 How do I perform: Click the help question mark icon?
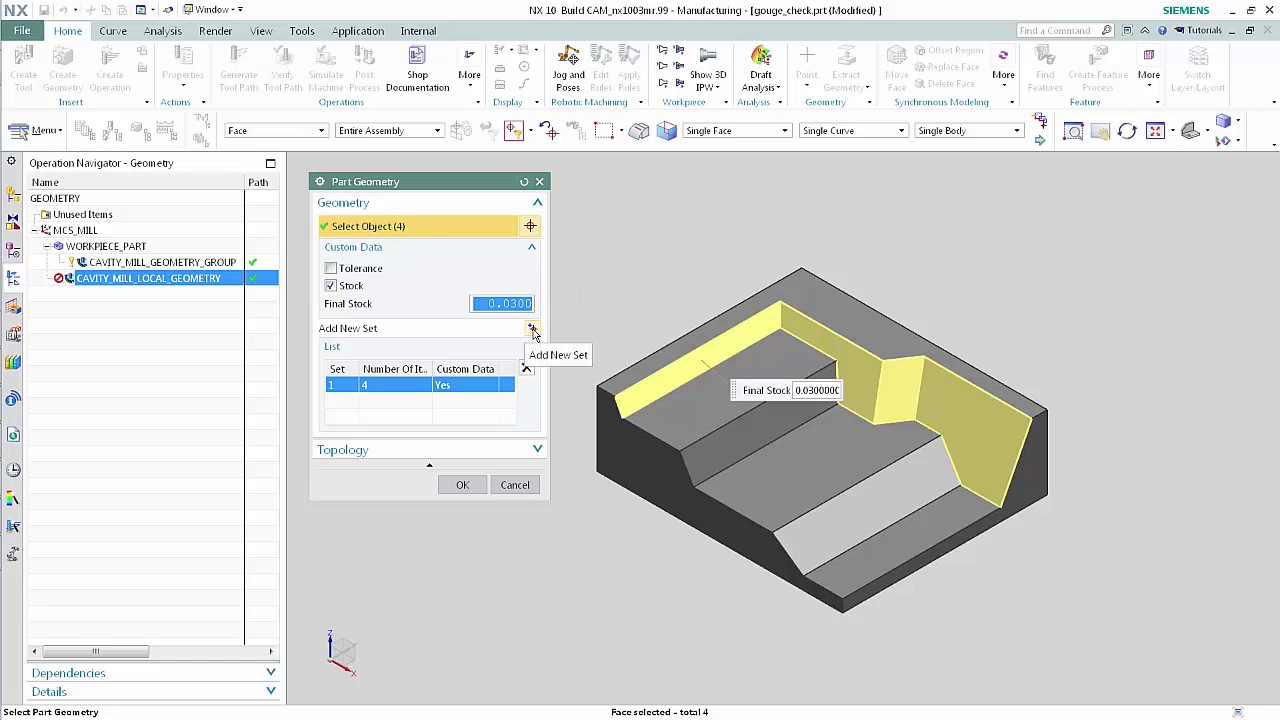[x=1163, y=30]
